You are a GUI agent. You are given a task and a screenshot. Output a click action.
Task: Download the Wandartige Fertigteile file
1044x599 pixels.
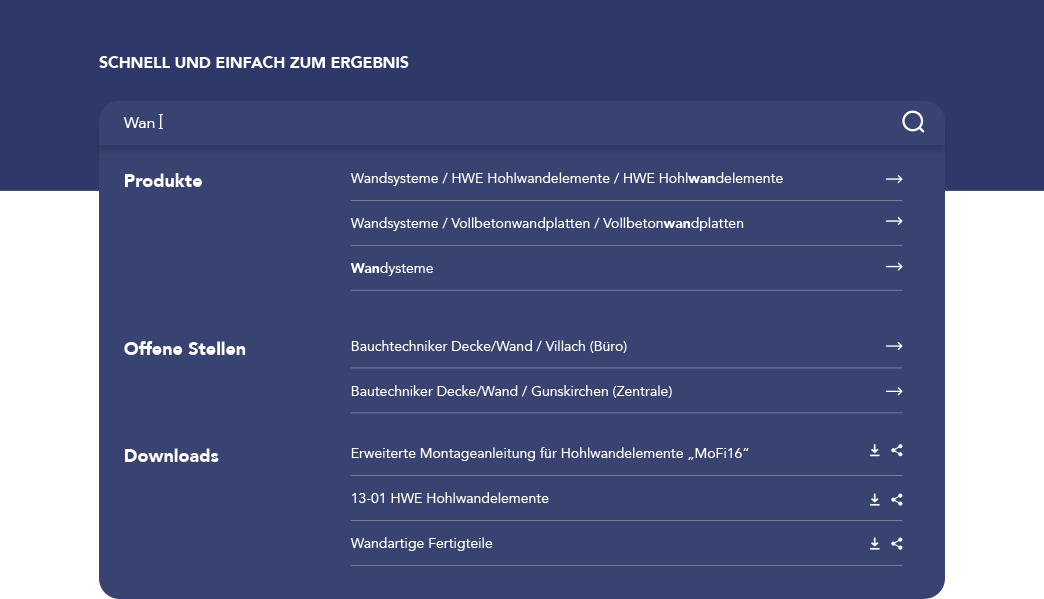tap(874, 543)
